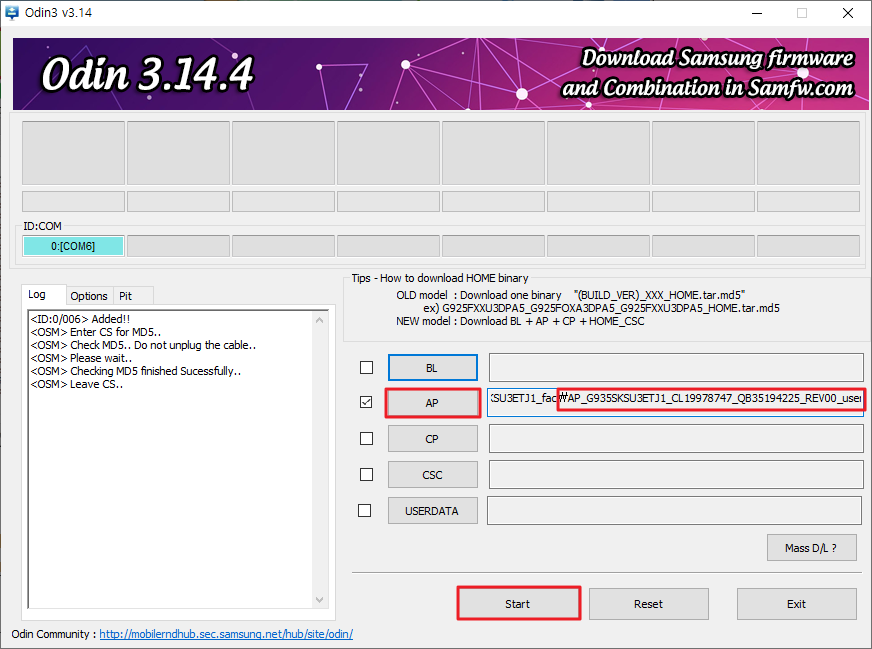Check the USERDATA checkbox

pos(365,511)
